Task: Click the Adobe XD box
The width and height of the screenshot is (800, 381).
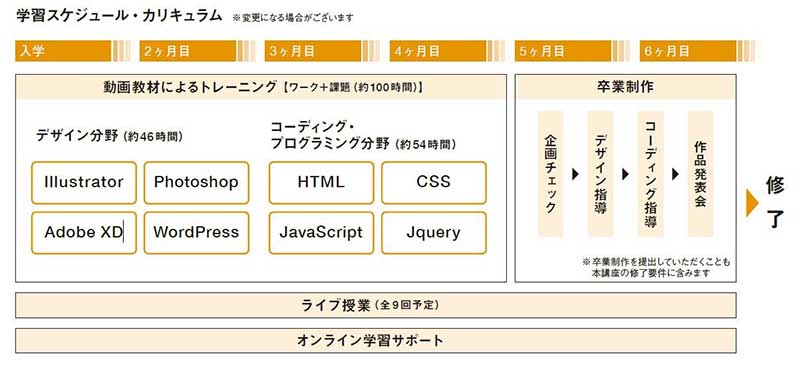Action: click(x=84, y=233)
